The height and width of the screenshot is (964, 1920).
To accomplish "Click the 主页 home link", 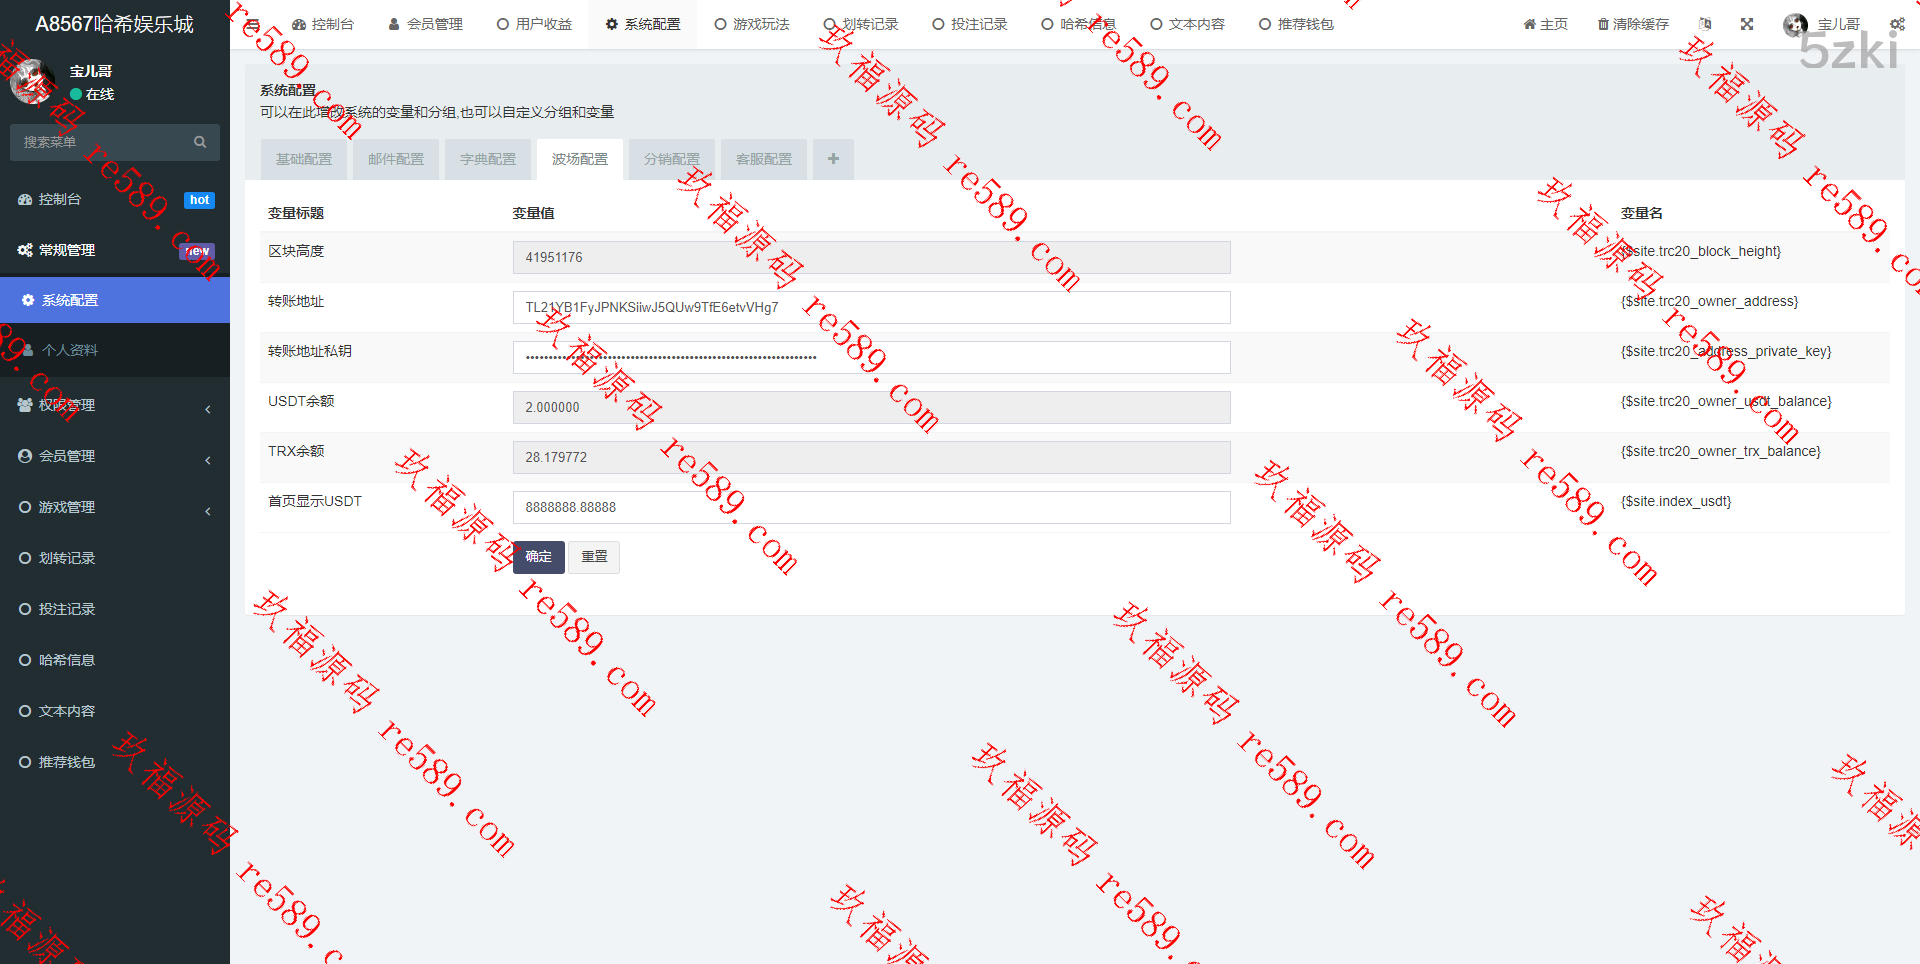I will tap(1545, 24).
